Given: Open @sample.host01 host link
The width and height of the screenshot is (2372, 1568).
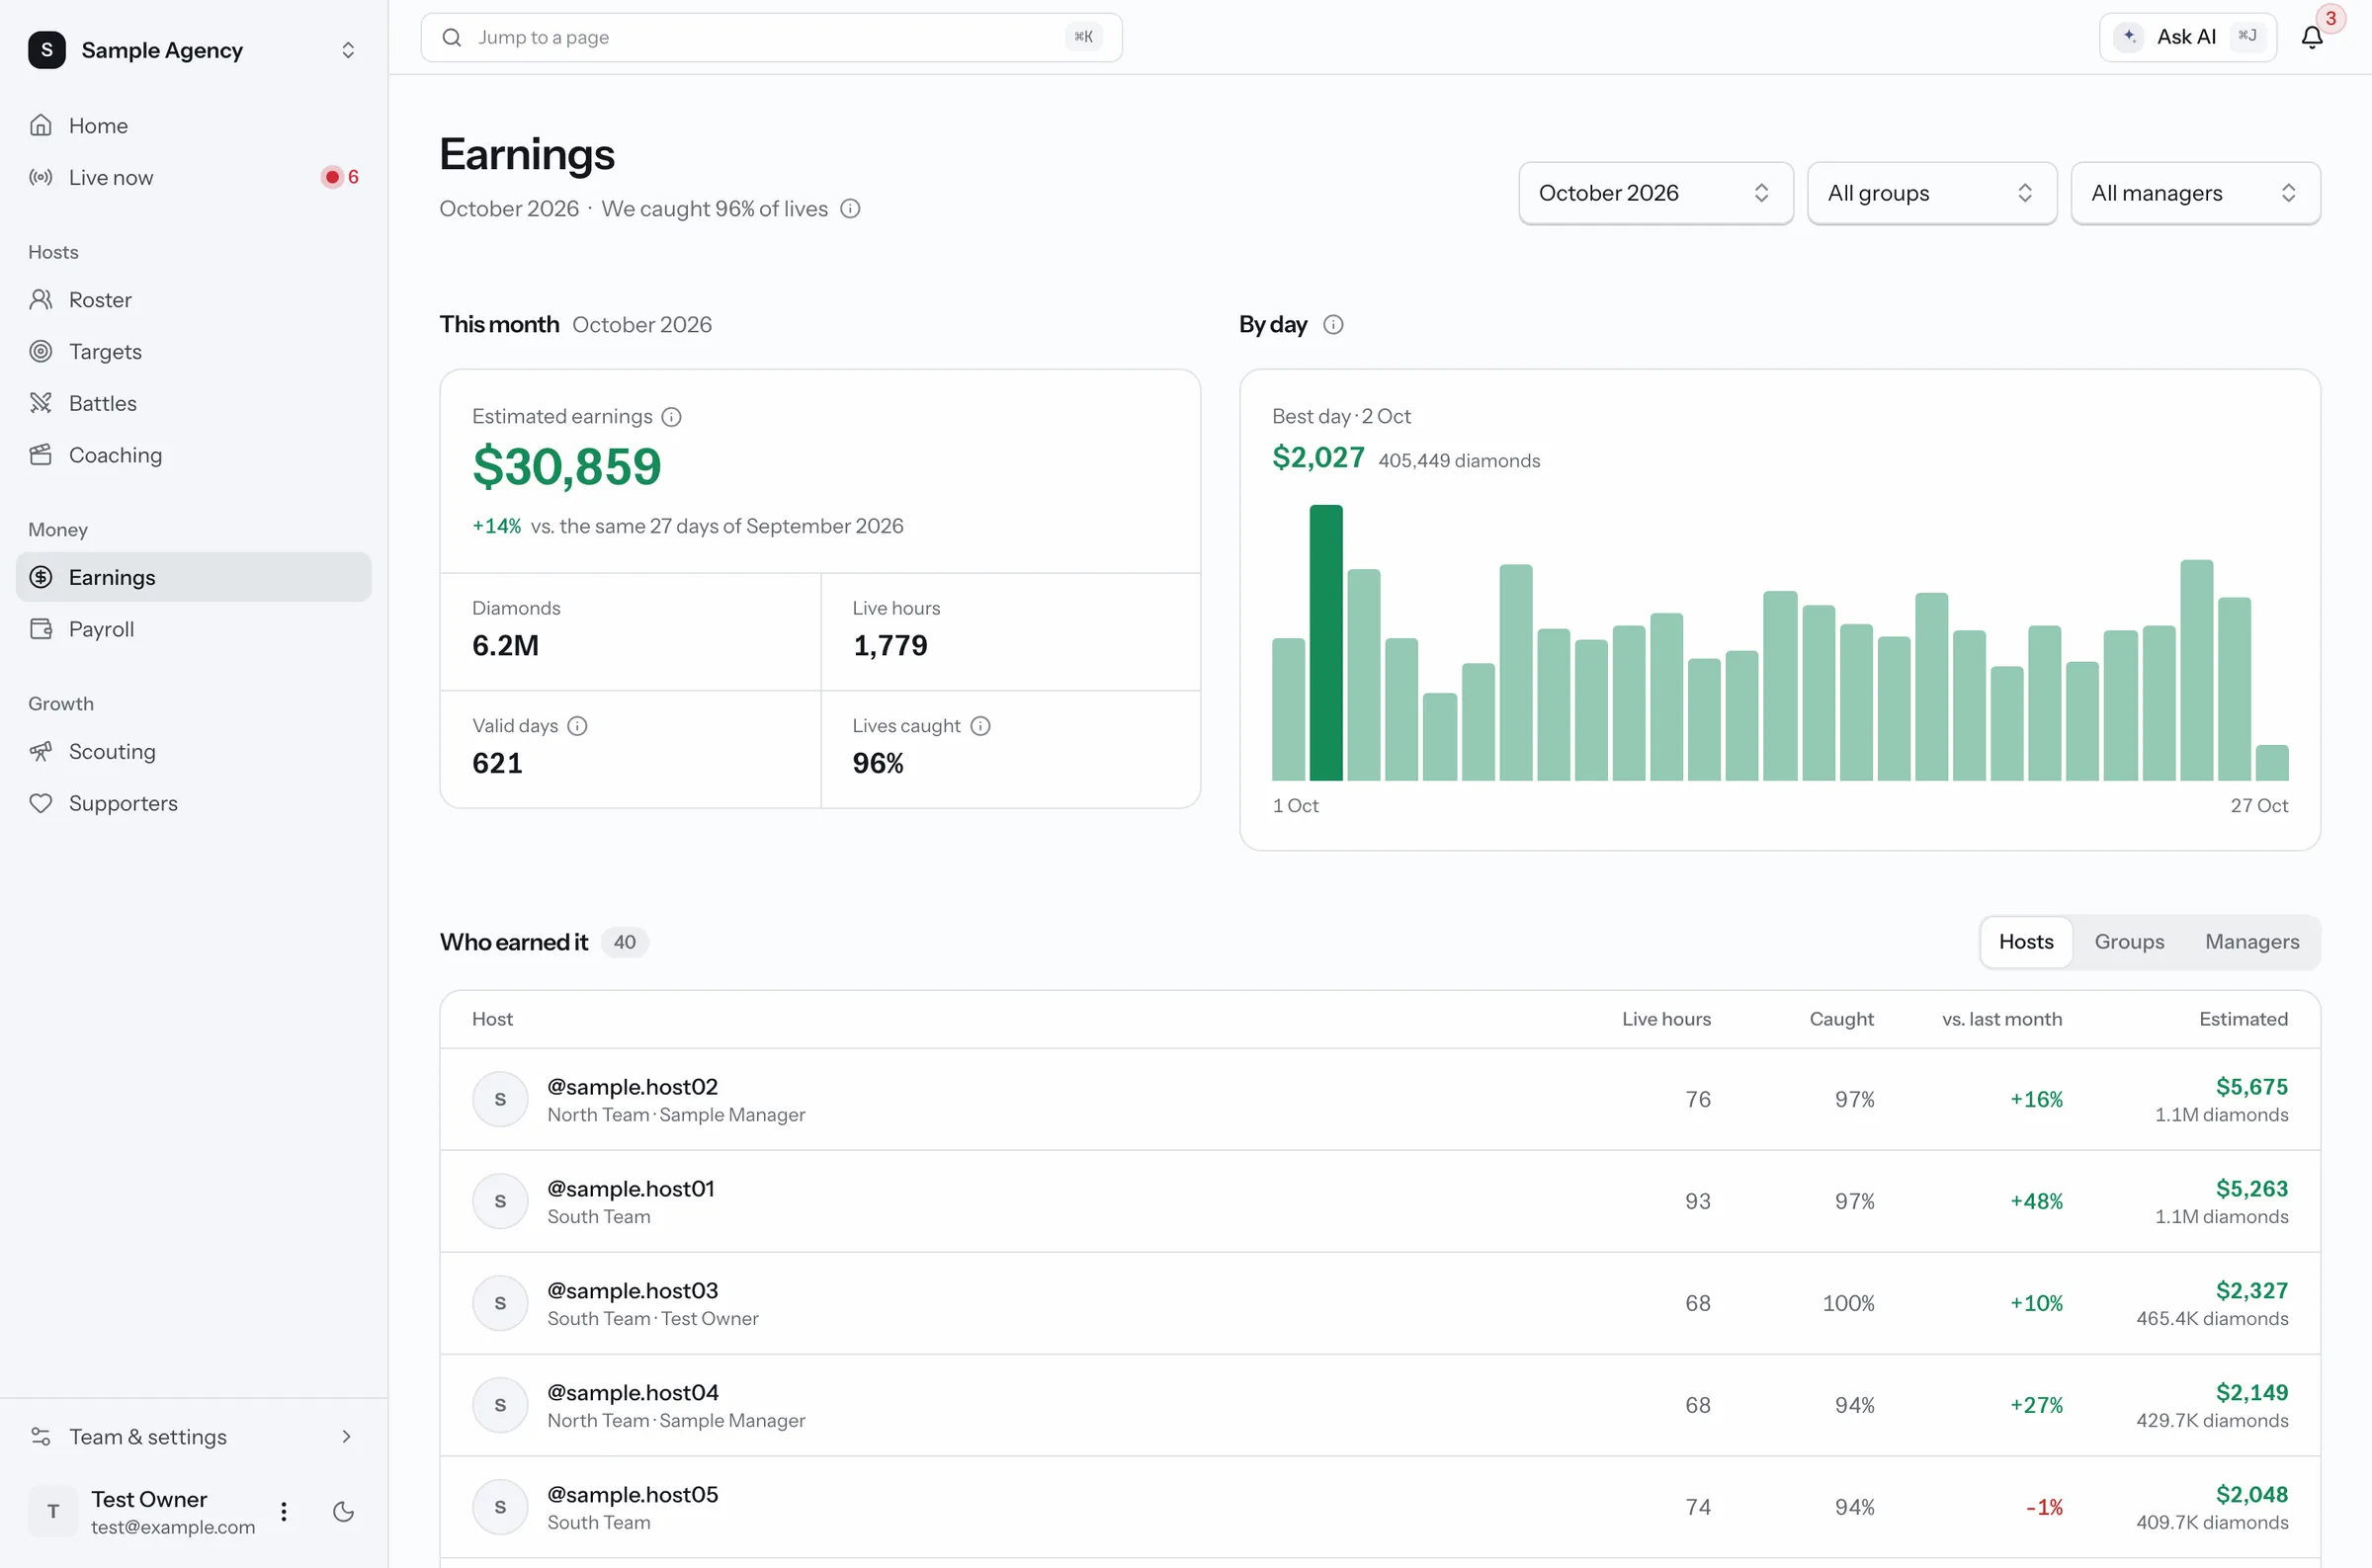Looking at the screenshot, I should 630,1189.
